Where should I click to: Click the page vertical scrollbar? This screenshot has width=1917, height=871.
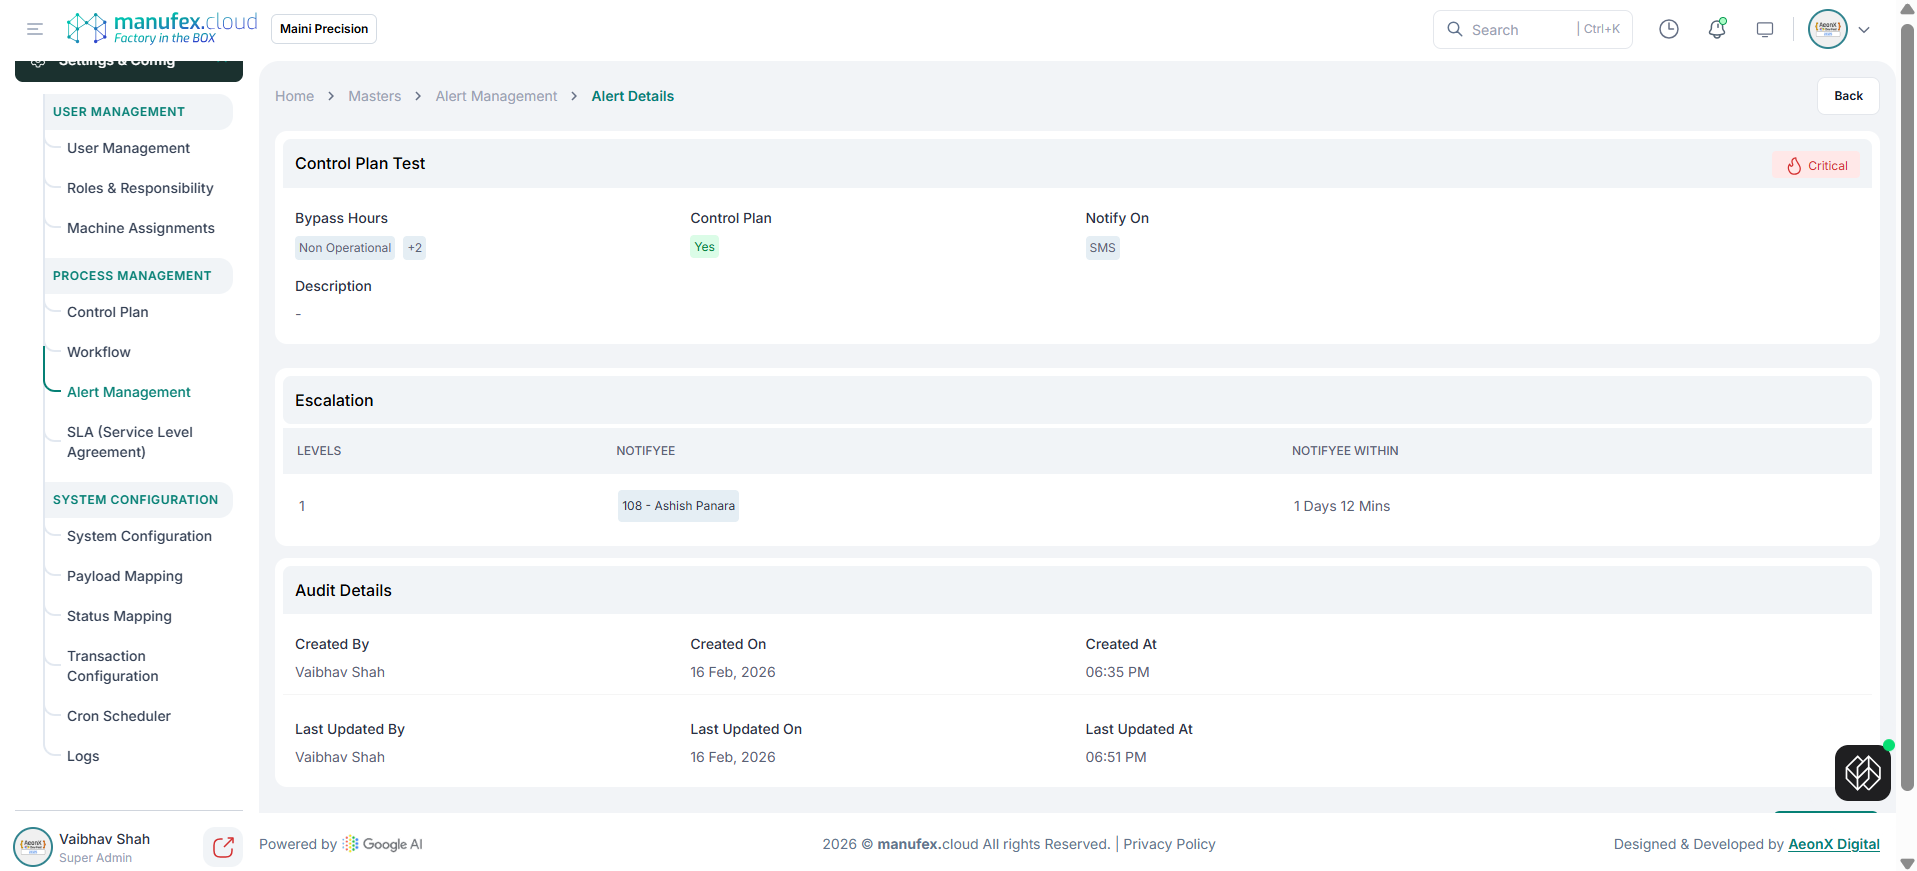(1907, 400)
